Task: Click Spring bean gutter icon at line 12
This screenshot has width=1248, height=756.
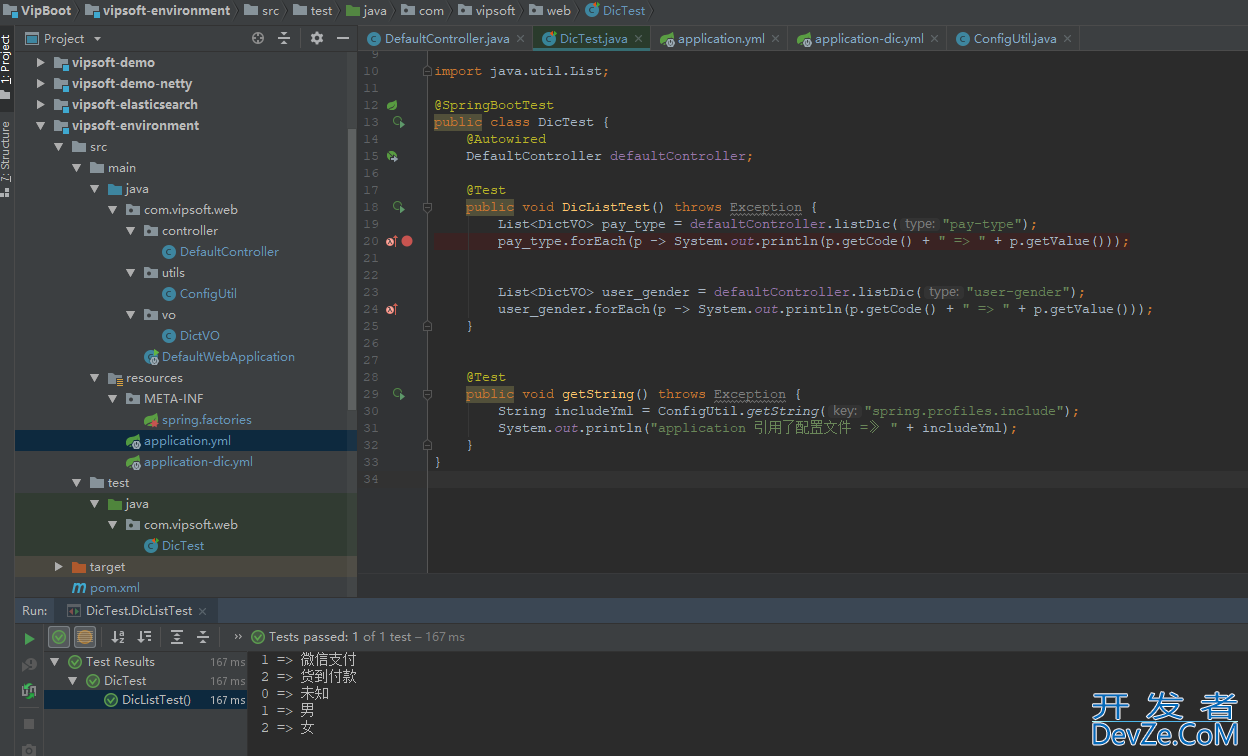Action: (x=392, y=105)
